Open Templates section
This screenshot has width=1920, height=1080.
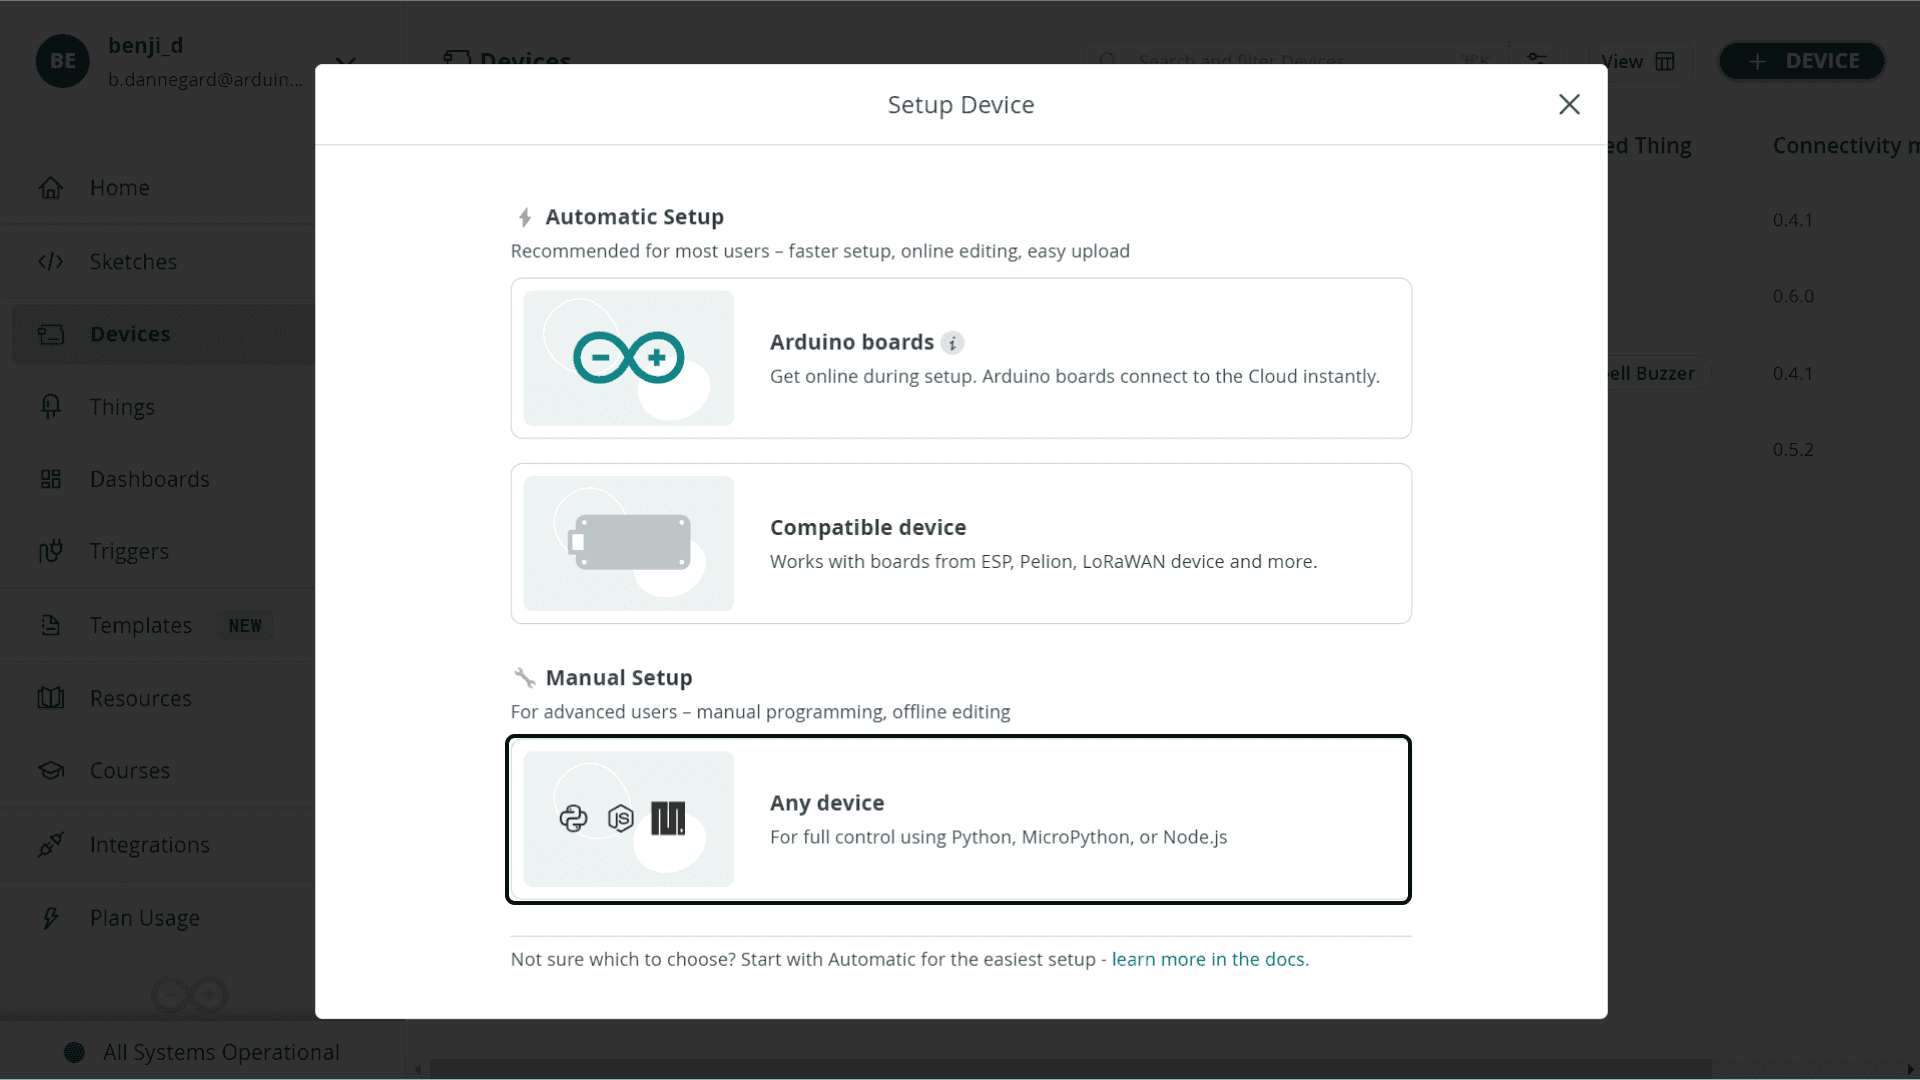point(140,626)
